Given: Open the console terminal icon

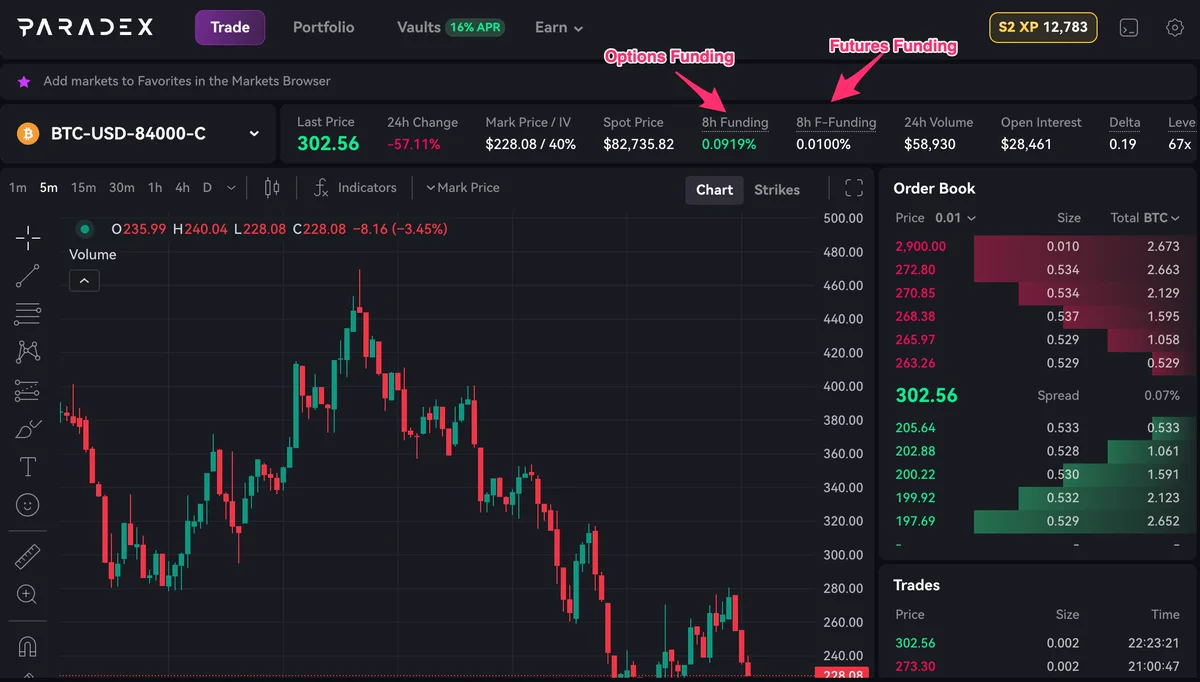Looking at the screenshot, I should pyautogui.click(x=1129, y=28).
